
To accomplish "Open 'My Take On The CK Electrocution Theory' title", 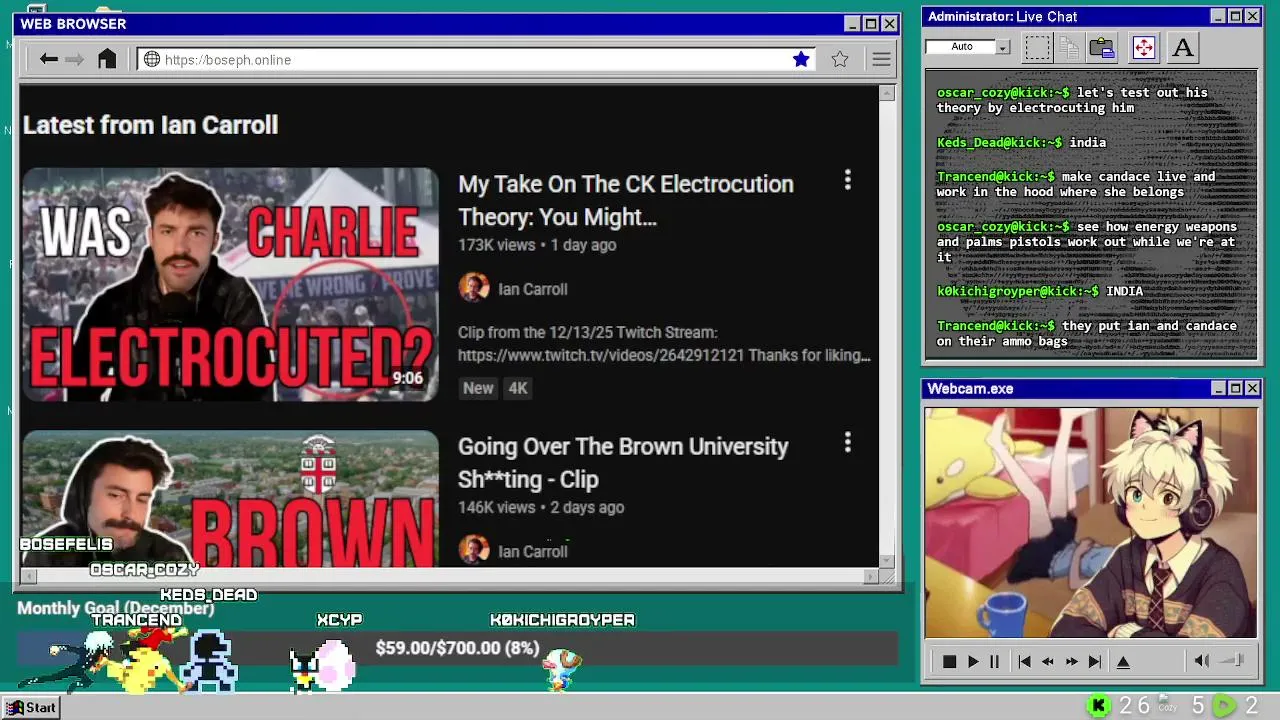I will pos(626,200).
